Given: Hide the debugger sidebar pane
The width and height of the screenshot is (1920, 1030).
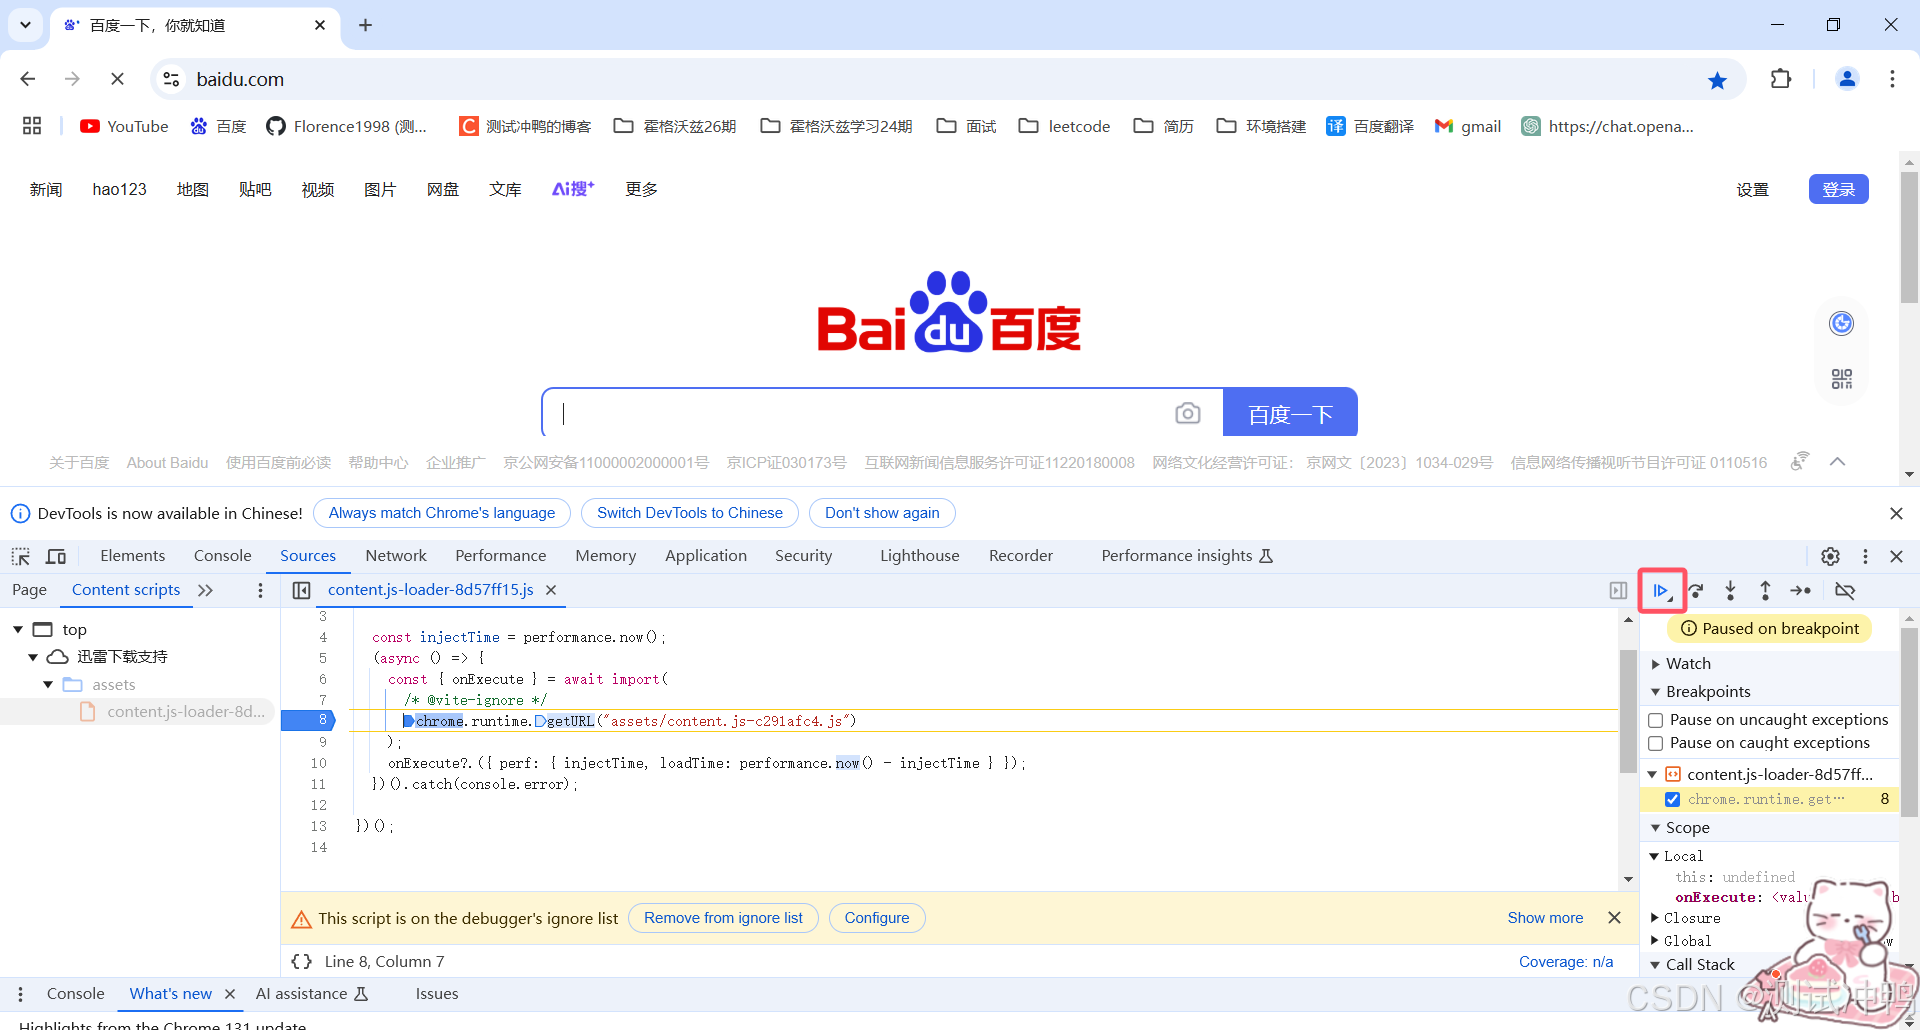Looking at the screenshot, I should coord(1618,590).
